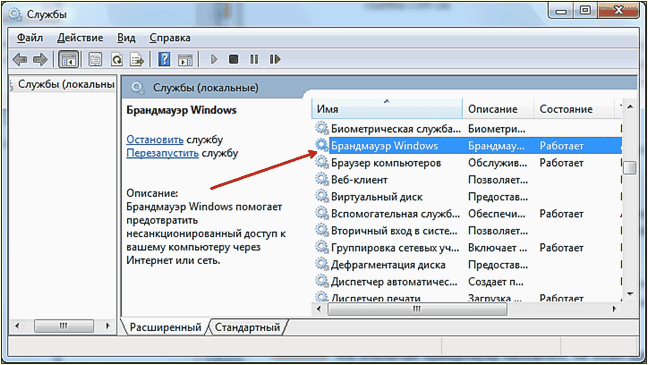Click the Остановить service link

(155, 140)
